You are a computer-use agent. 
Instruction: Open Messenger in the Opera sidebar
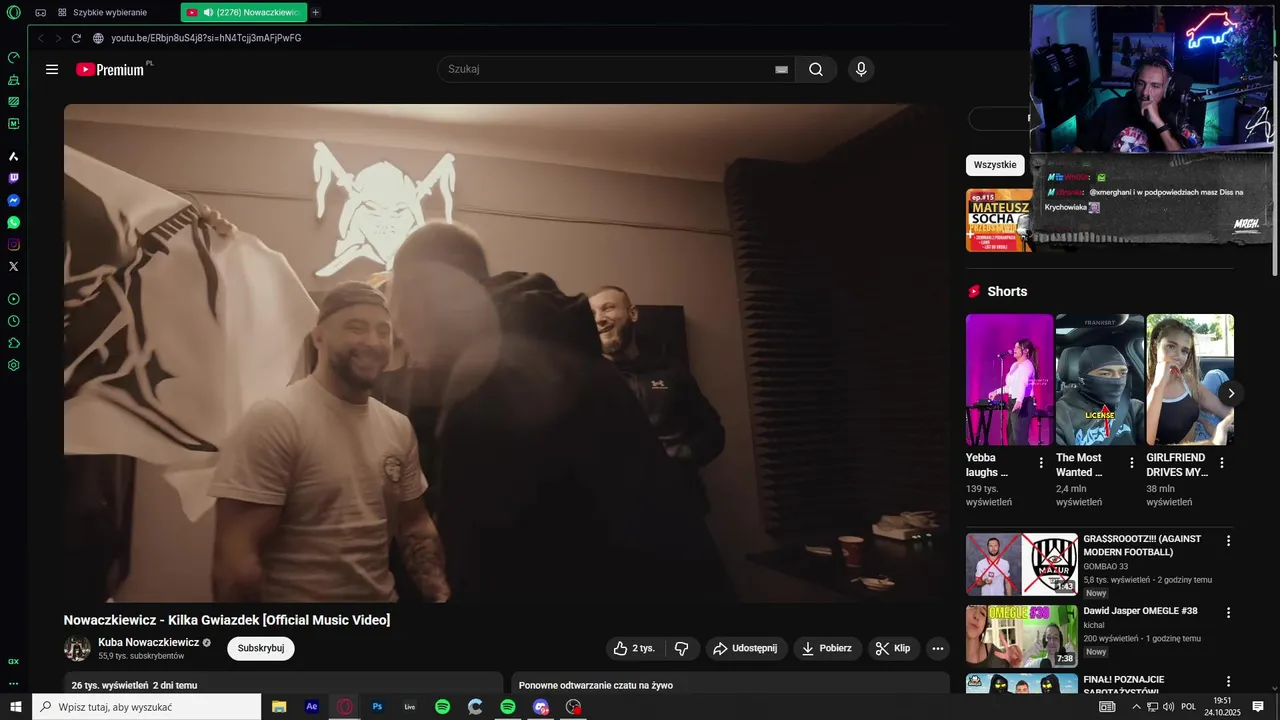[x=14, y=200]
